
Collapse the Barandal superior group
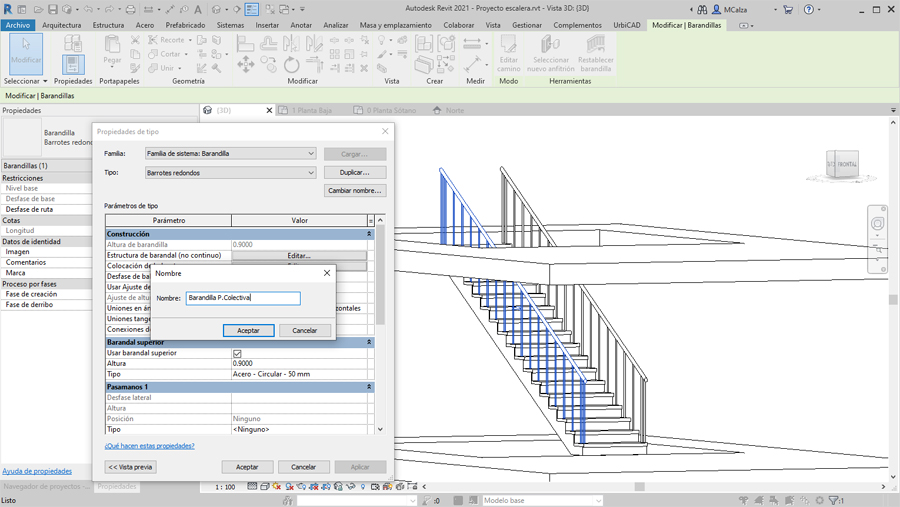tap(369, 342)
